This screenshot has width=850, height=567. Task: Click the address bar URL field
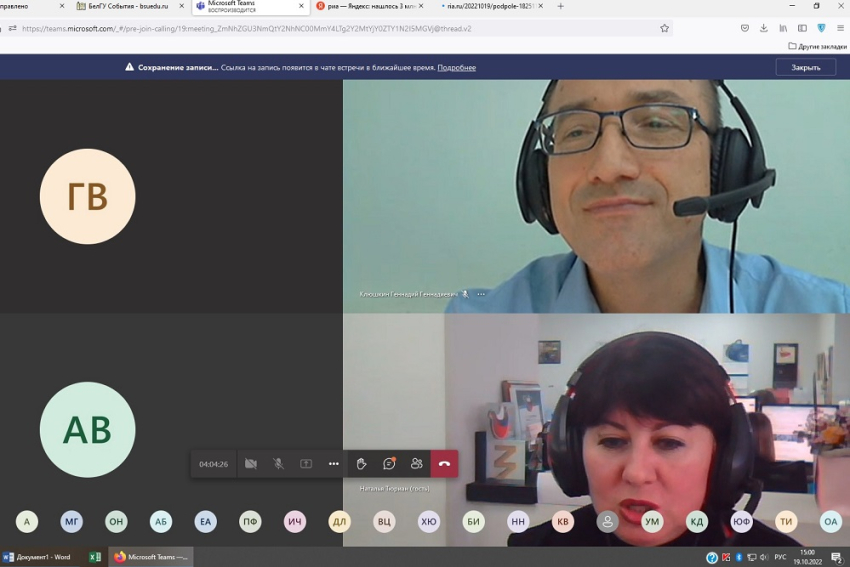[x=340, y=28]
